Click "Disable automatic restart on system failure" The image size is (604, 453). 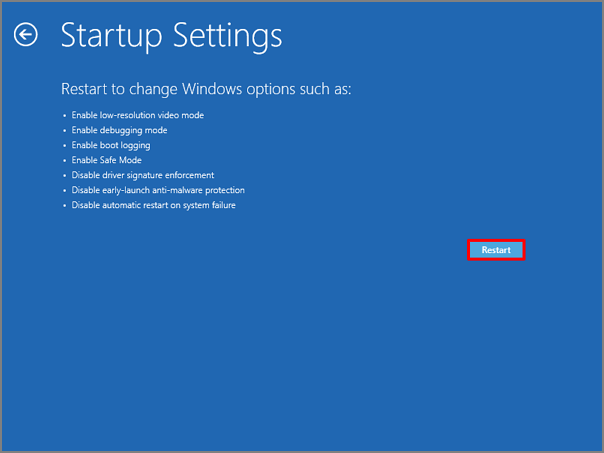(x=153, y=205)
